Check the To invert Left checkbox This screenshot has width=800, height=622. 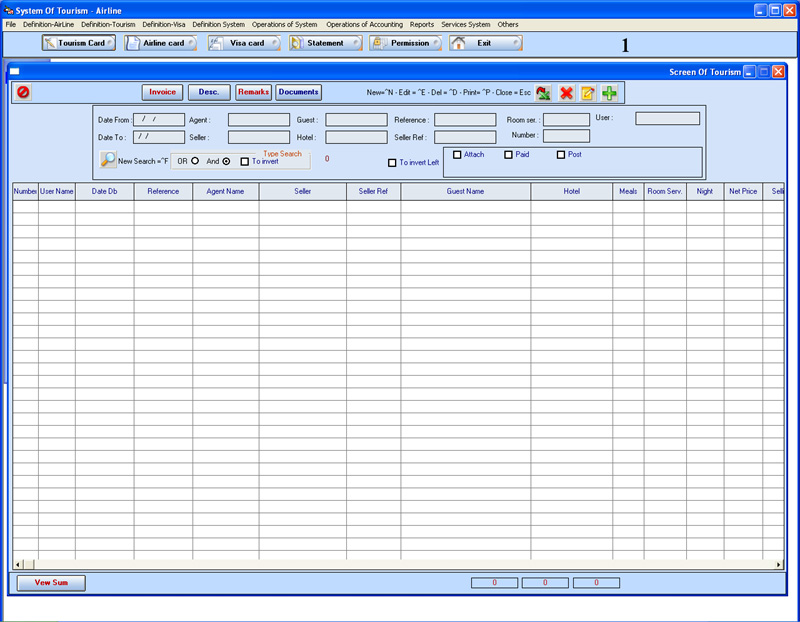click(392, 163)
